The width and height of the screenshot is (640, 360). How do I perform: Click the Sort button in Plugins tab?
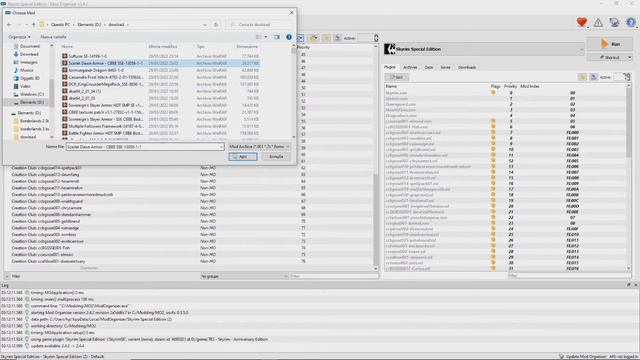(x=396, y=77)
